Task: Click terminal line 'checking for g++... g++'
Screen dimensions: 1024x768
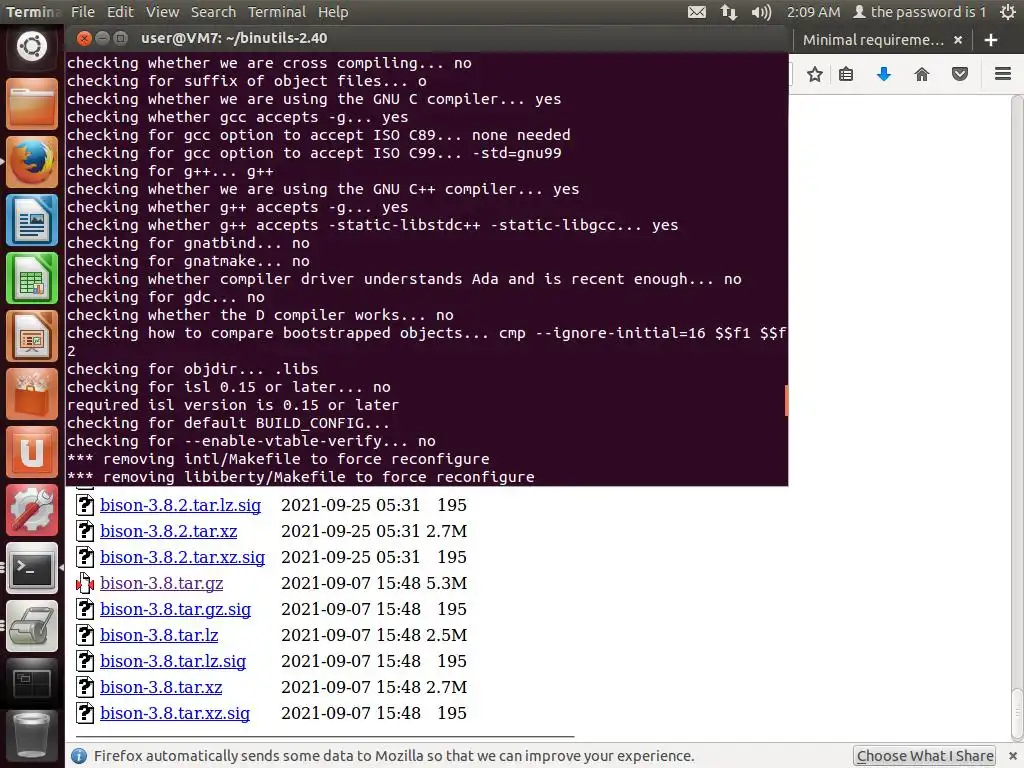Action: tap(170, 171)
